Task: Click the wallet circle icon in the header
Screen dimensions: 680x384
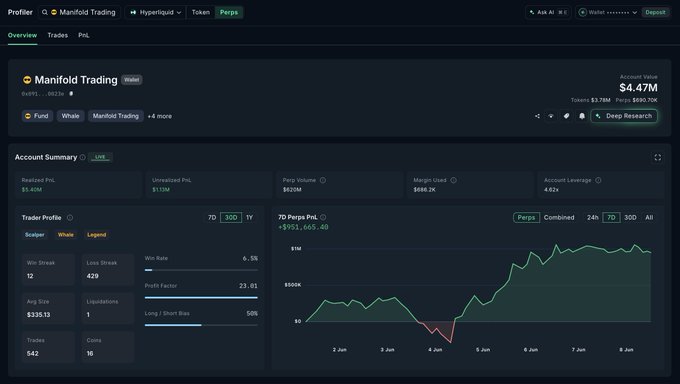Action: [582, 12]
